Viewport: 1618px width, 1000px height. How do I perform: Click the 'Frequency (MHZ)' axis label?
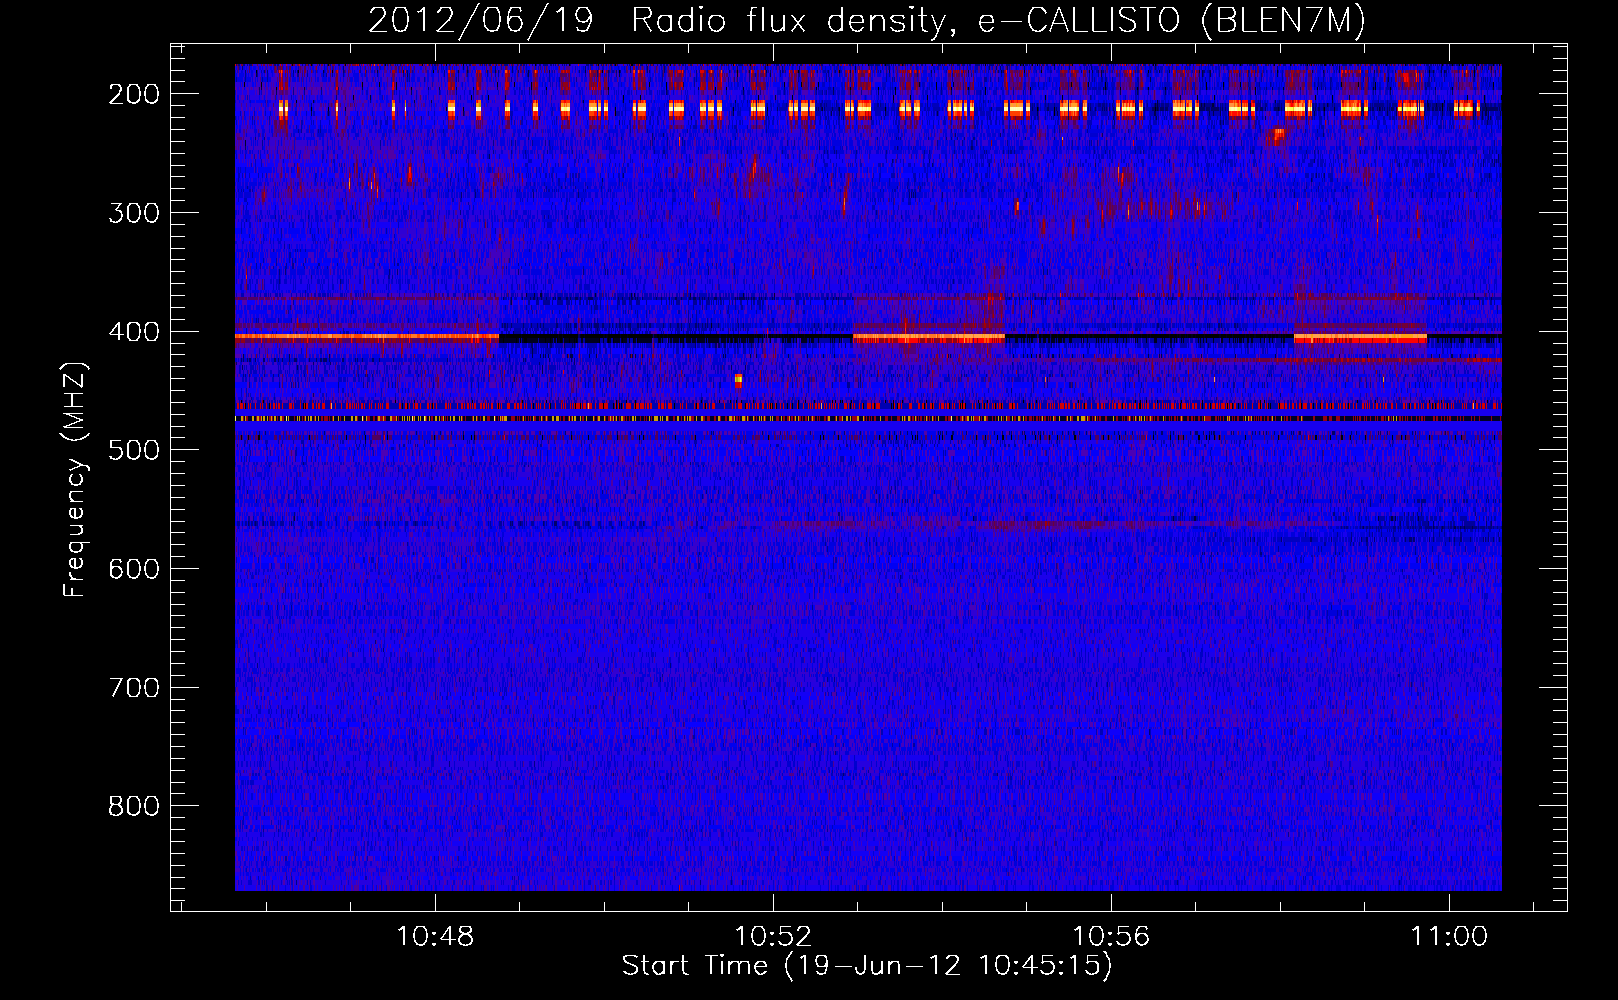pyautogui.click(x=75, y=479)
